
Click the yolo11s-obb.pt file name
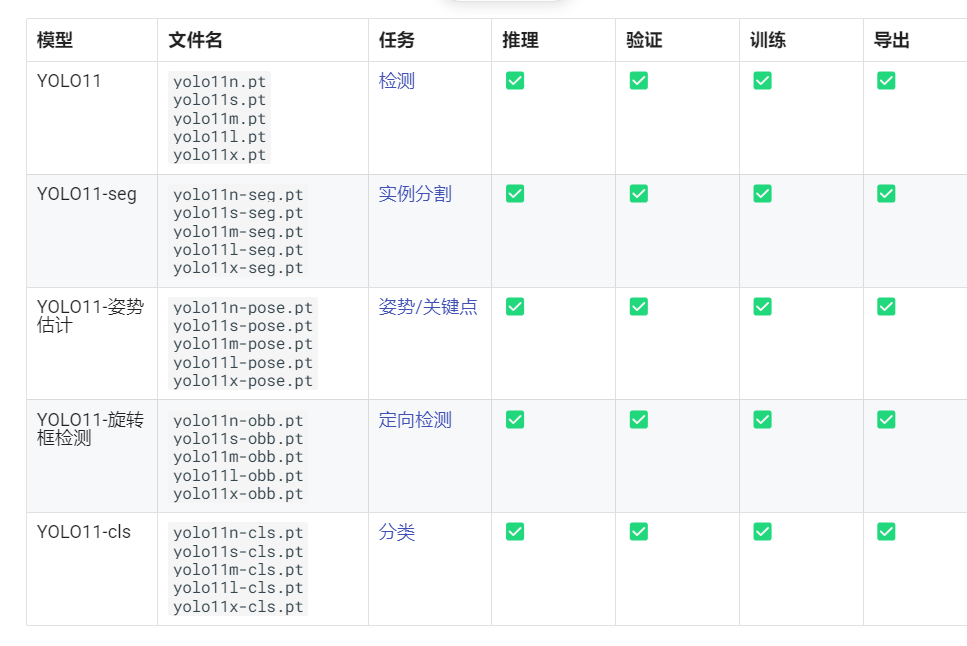[238, 439]
